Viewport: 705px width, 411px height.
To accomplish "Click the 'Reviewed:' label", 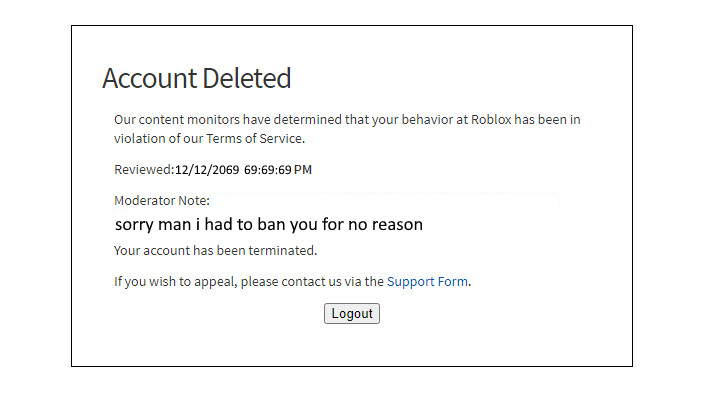I will pos(144,170).
